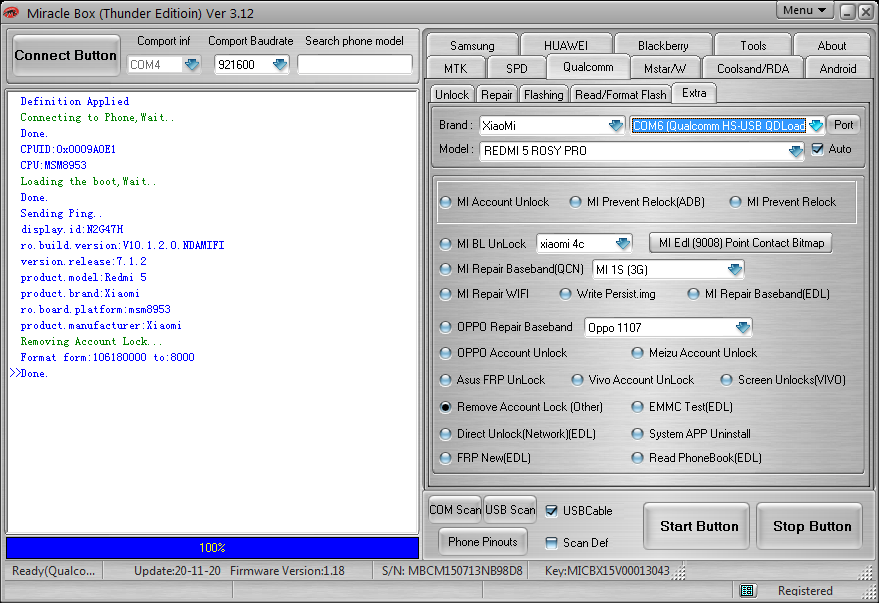Open the Mstar/W tab
The image size is (879, 603).
click(665, 68)
